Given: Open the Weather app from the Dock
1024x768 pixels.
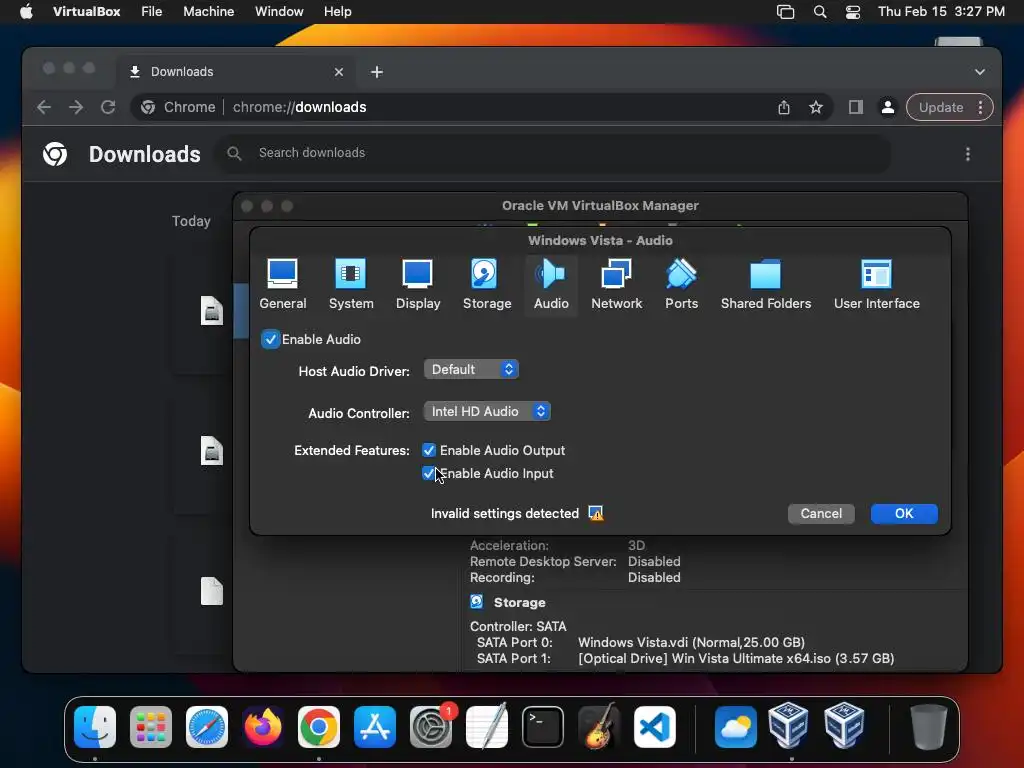Looking at the screenshot, I should tap(735, 726).
